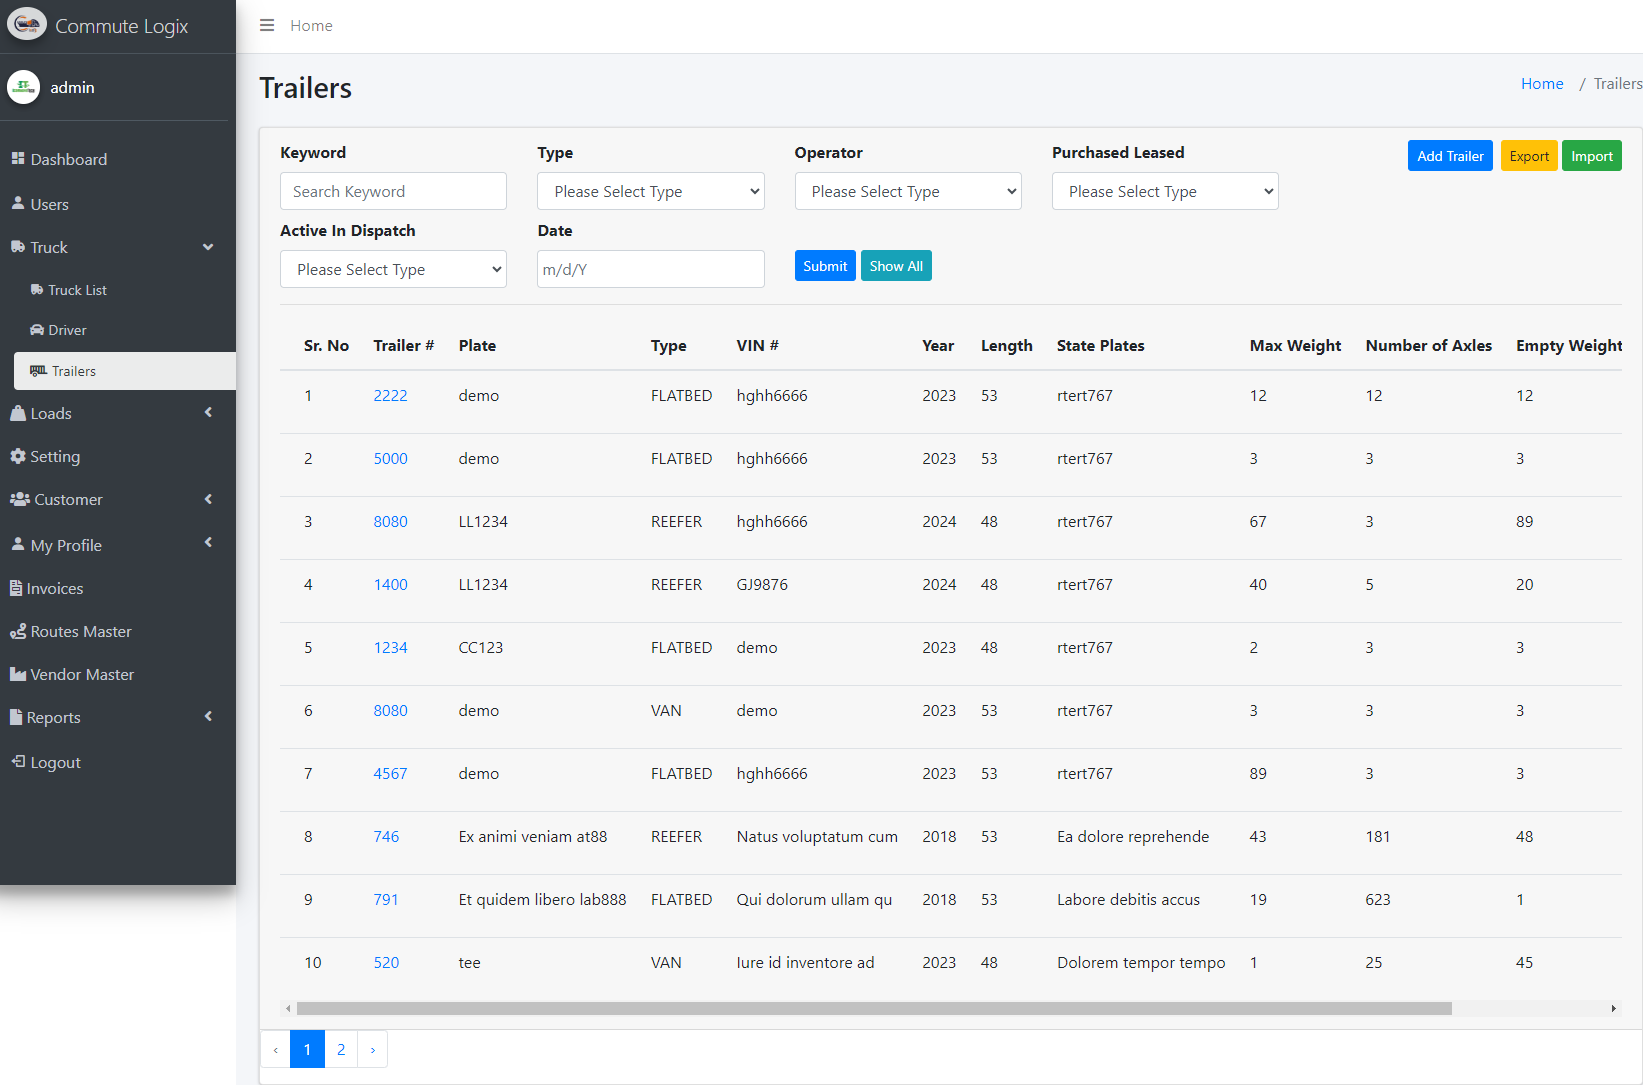Click the Dashboard grid icon

pos(18,159)
